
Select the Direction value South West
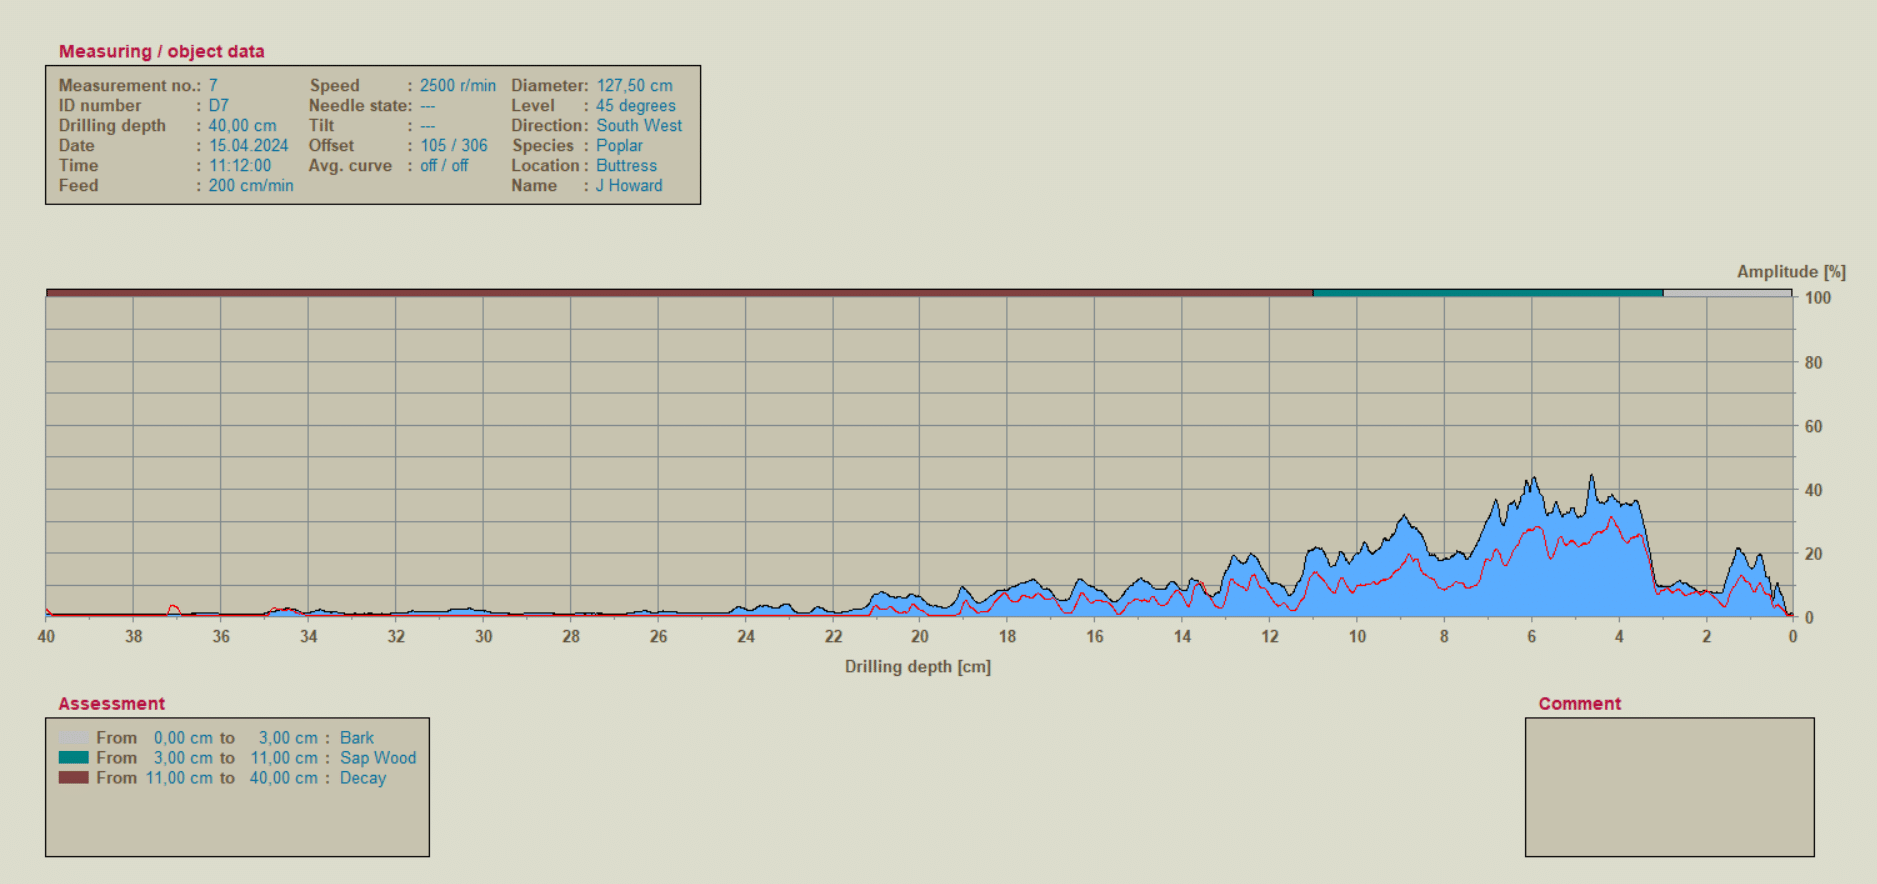639,126
